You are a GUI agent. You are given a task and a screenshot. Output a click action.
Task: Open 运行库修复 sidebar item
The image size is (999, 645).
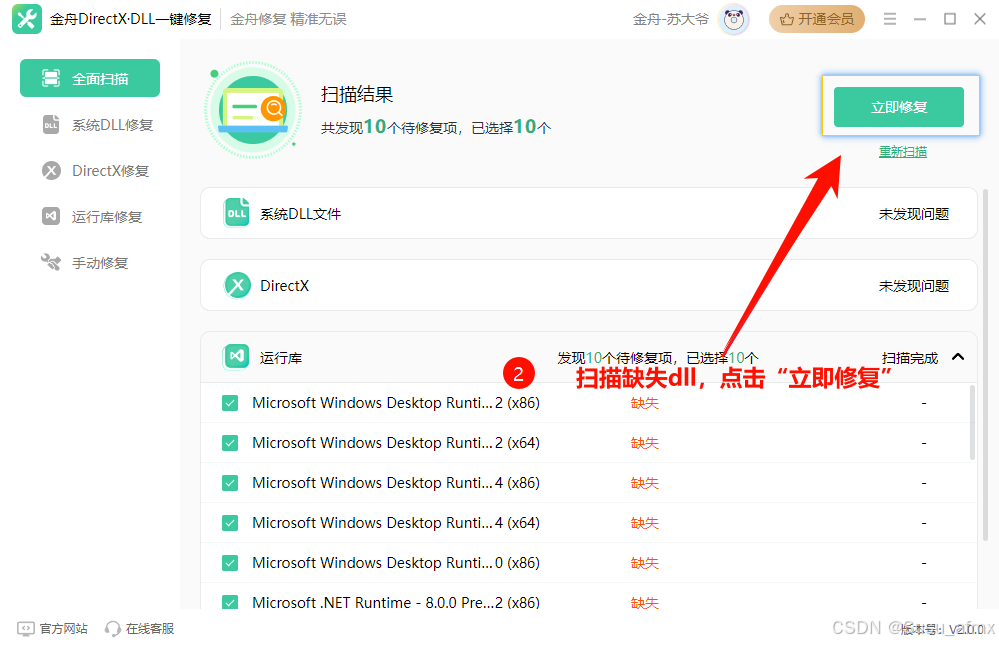pos(90,217)
